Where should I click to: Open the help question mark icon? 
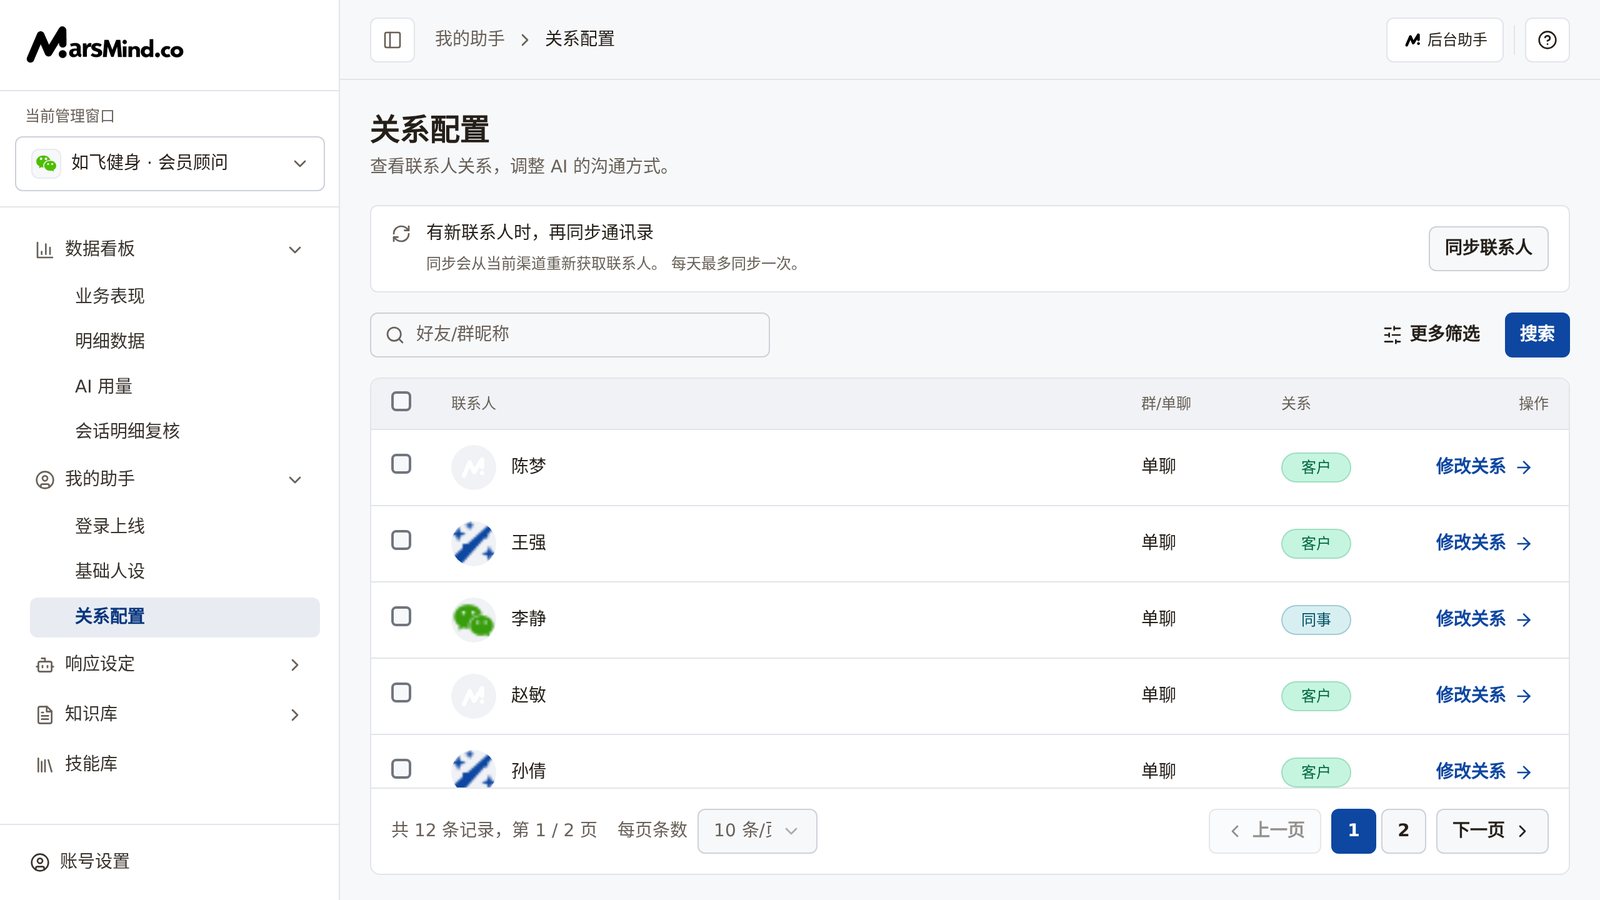pos(1547,40)
